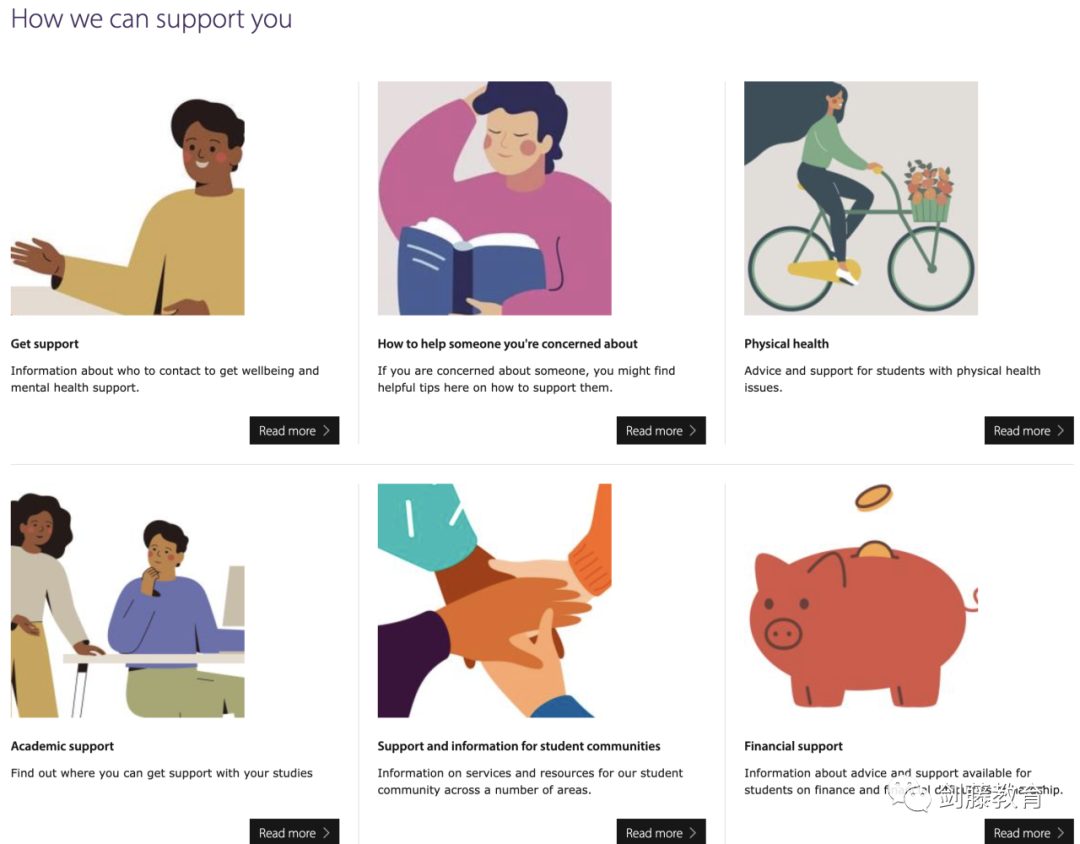The width and height of the screenshot is (1080, 844).
Task: Click the Academic support heading
Action: [63, 746]
